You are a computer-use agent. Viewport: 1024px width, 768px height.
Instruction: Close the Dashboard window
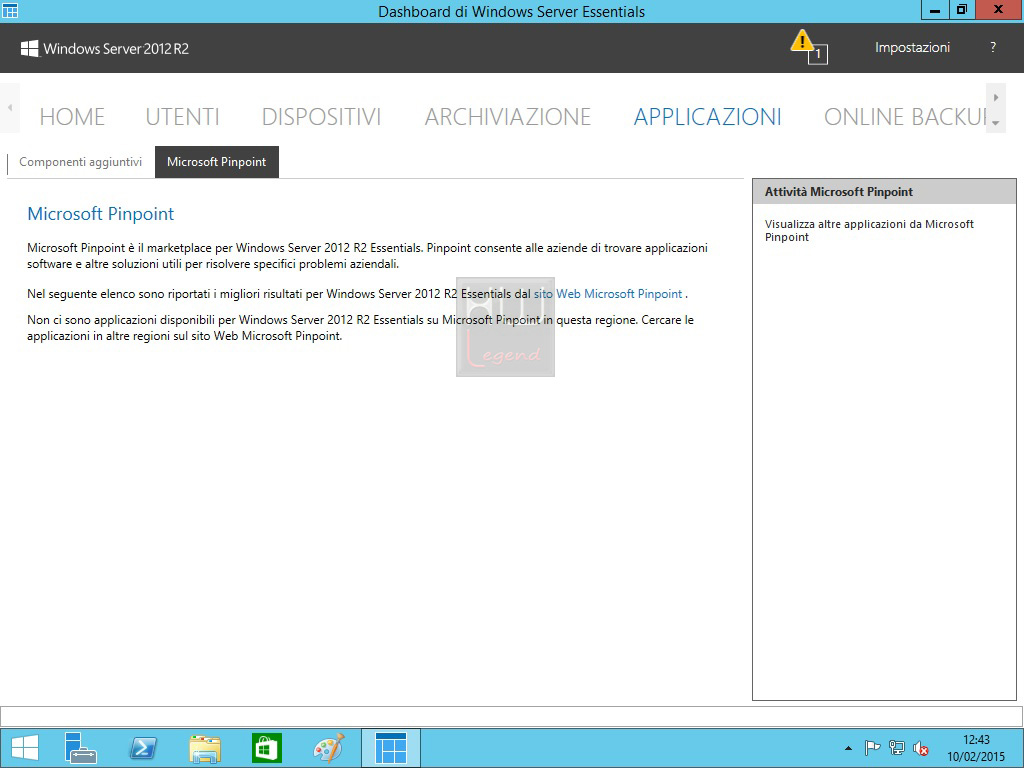(x=999, y=10)
